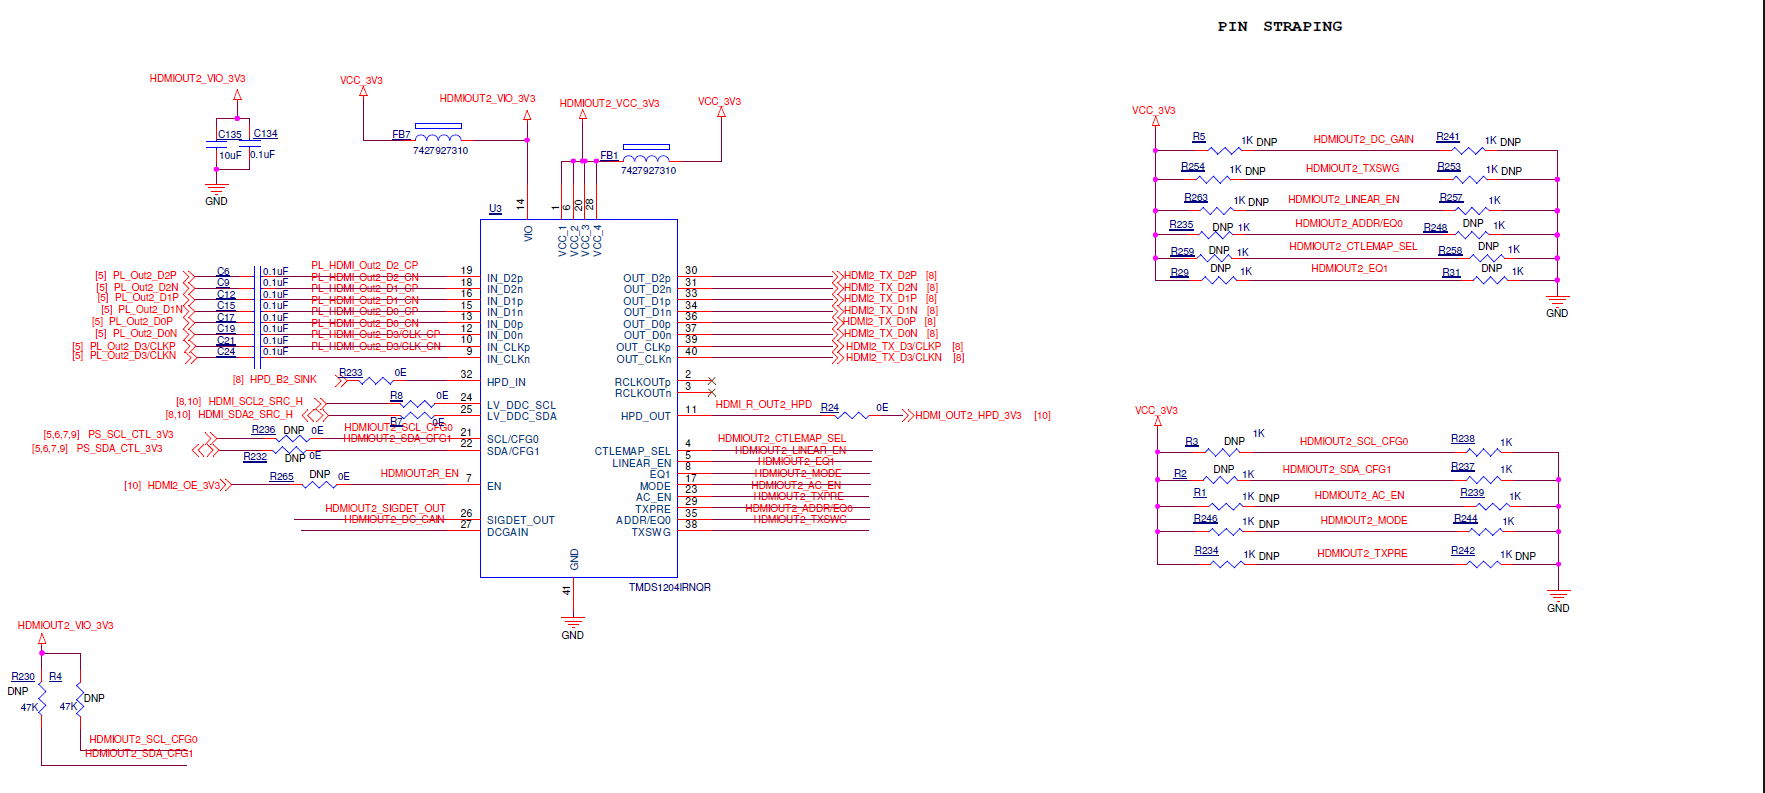Select strapping resistor designator R238
1765x793 pixels.
point(1463,438)
